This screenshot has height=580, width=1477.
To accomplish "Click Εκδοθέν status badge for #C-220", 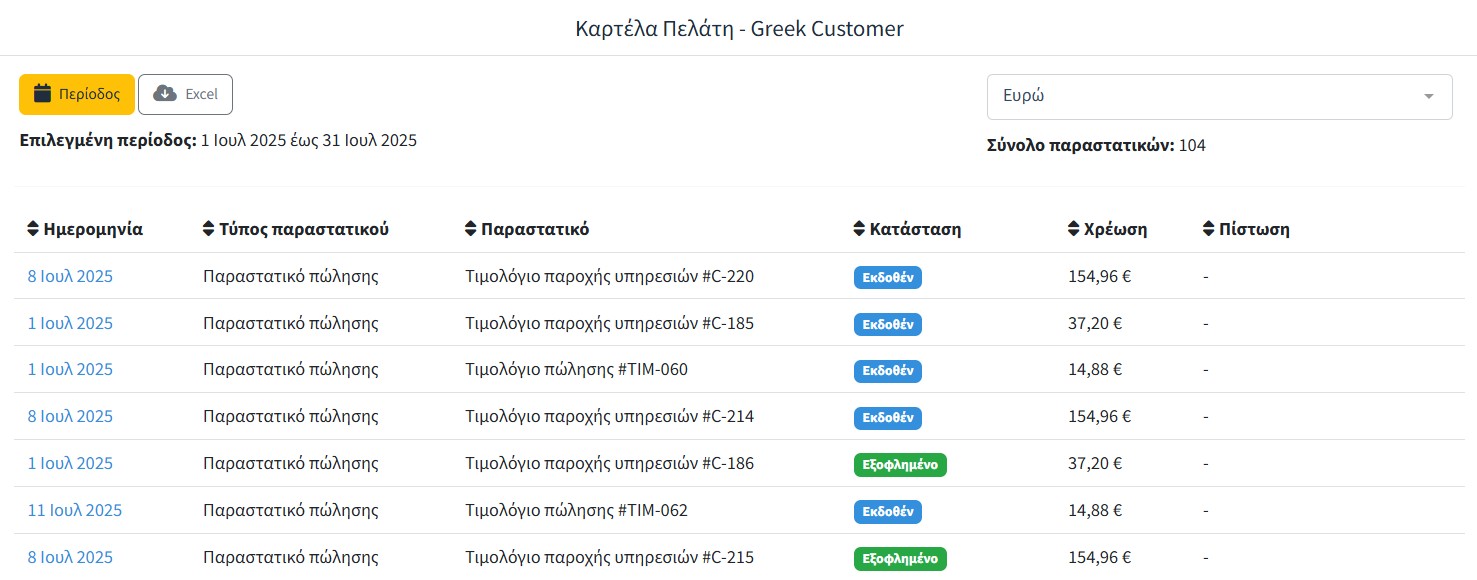I will pyautogui.click(x=887, y=277).
